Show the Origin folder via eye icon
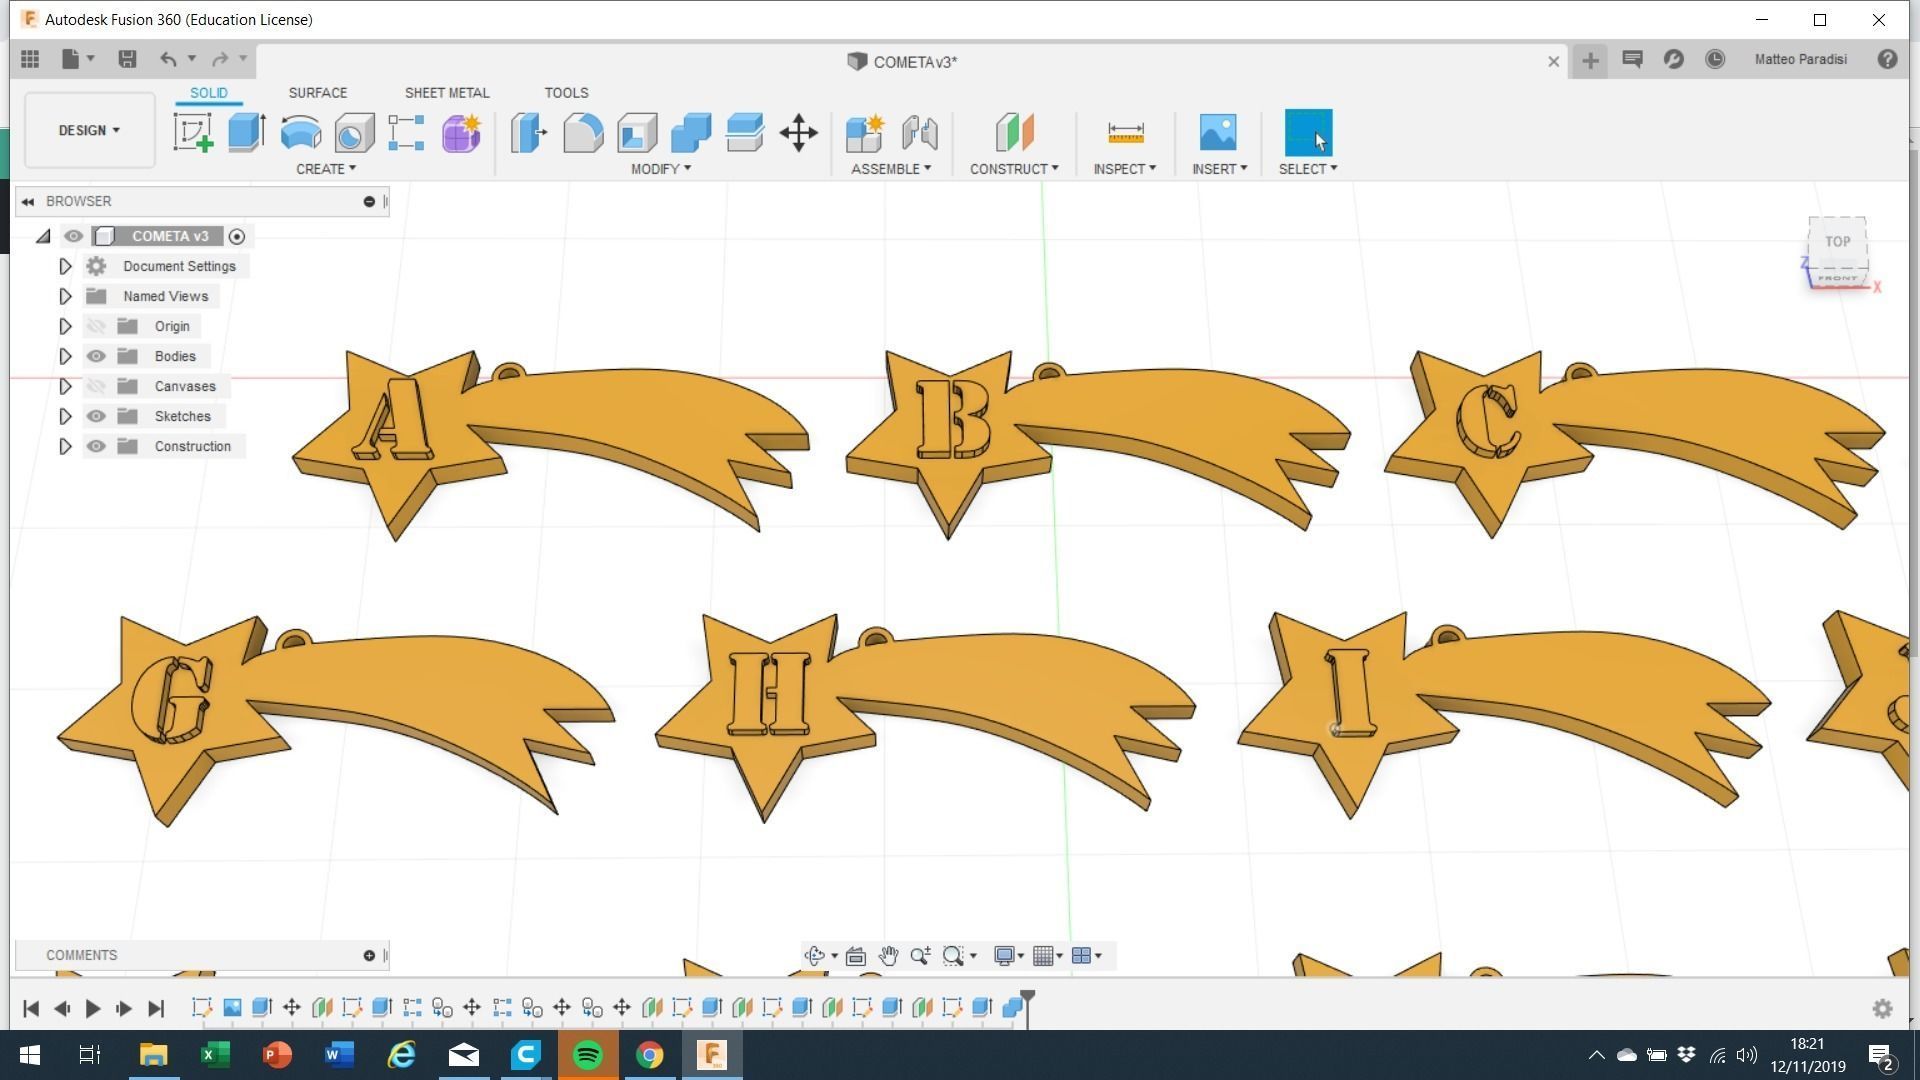The image size is (1920, 1080). point(96,326)
